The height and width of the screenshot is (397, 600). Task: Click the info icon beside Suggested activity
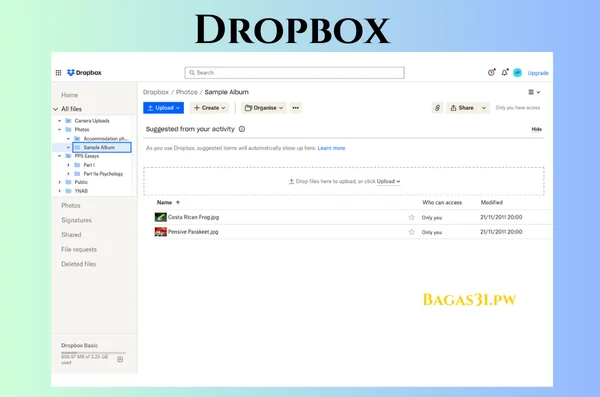coord(242,129)
